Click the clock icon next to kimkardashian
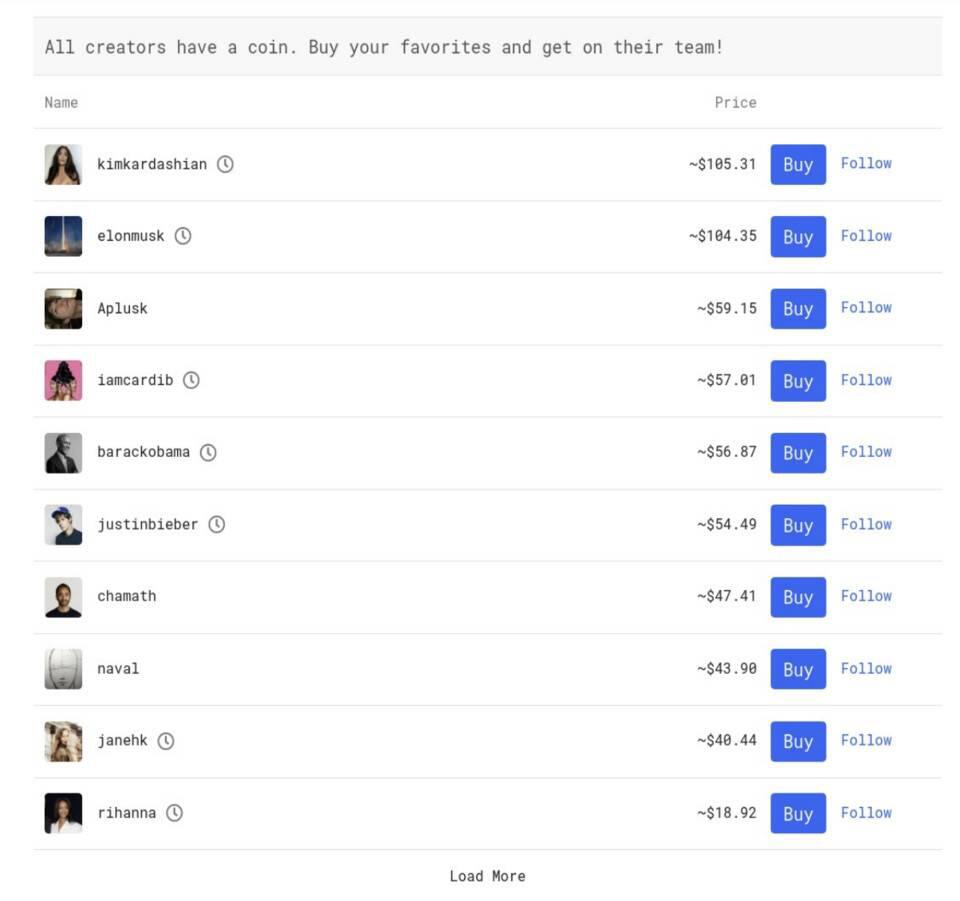 [225, 164]
